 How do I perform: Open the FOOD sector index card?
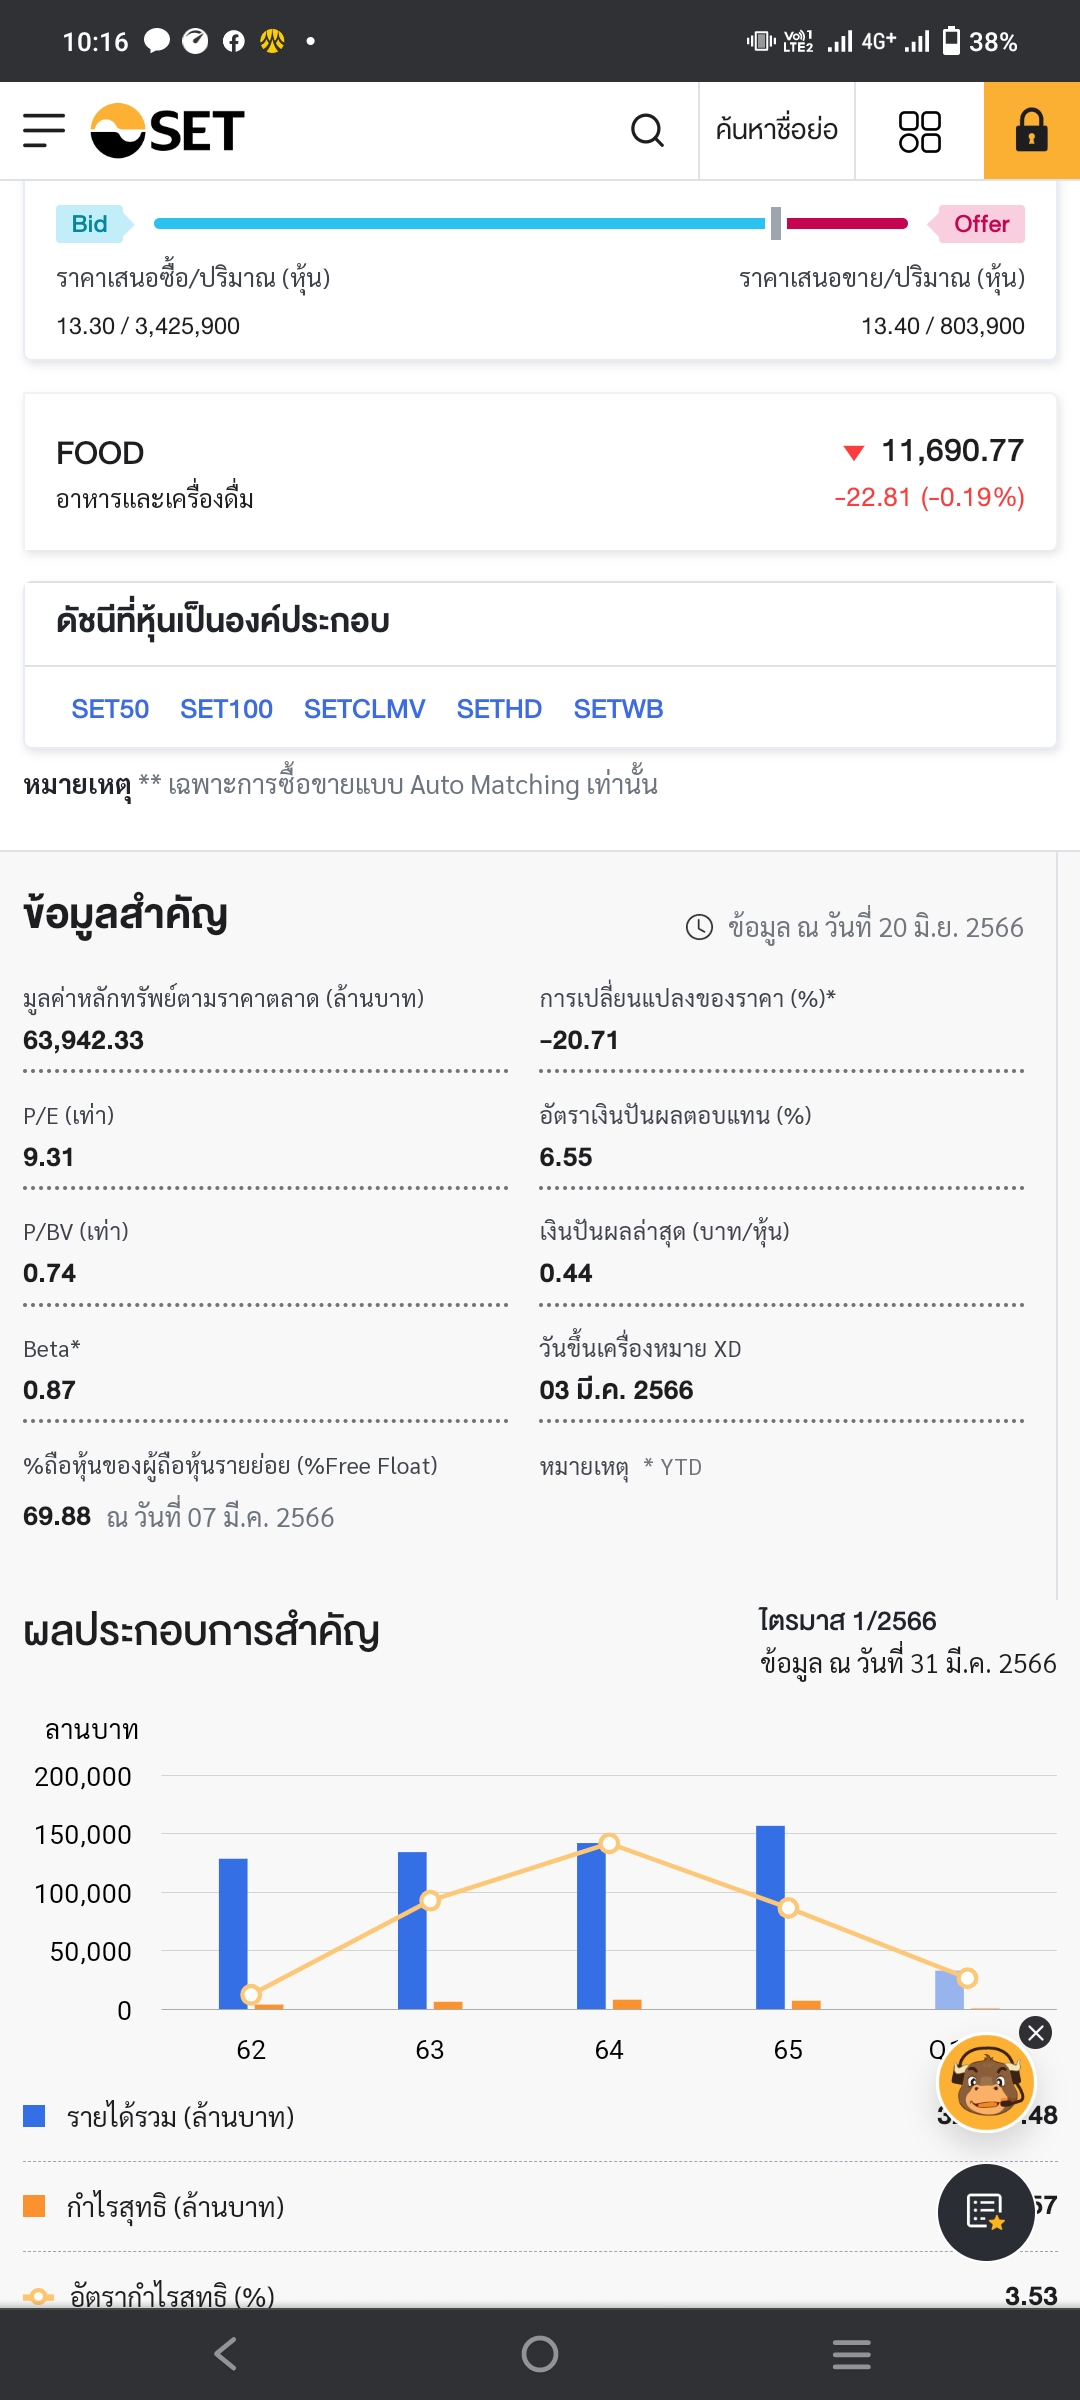[x=540, y=472]
